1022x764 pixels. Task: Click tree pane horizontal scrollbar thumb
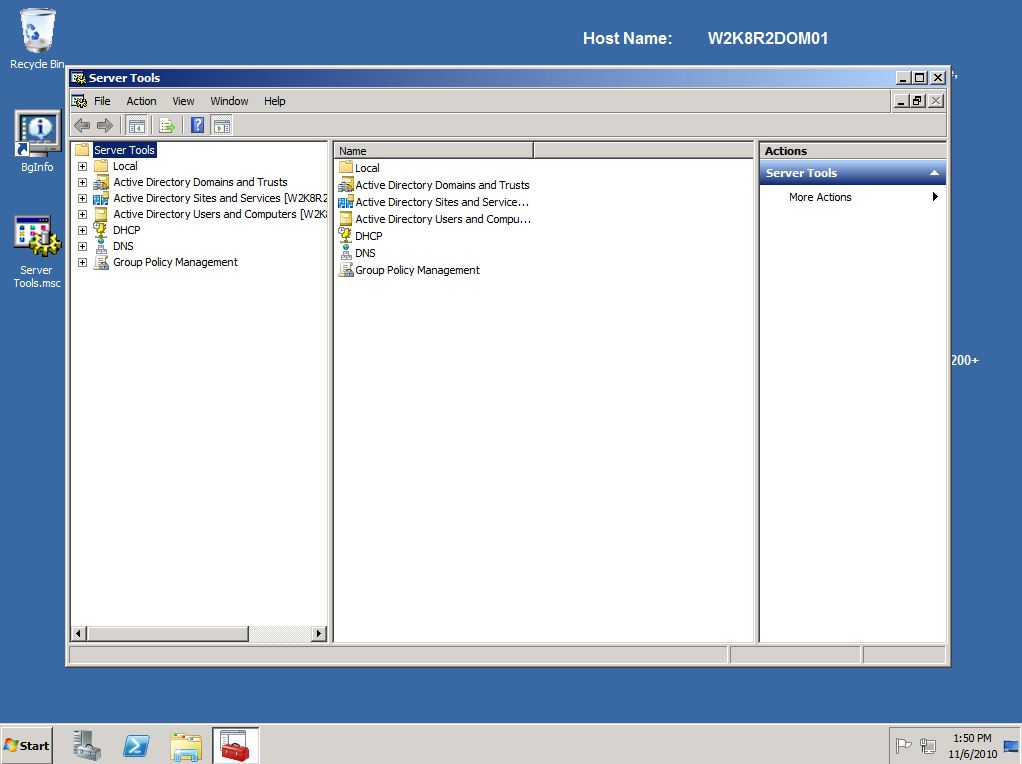(x=168, y=633)
